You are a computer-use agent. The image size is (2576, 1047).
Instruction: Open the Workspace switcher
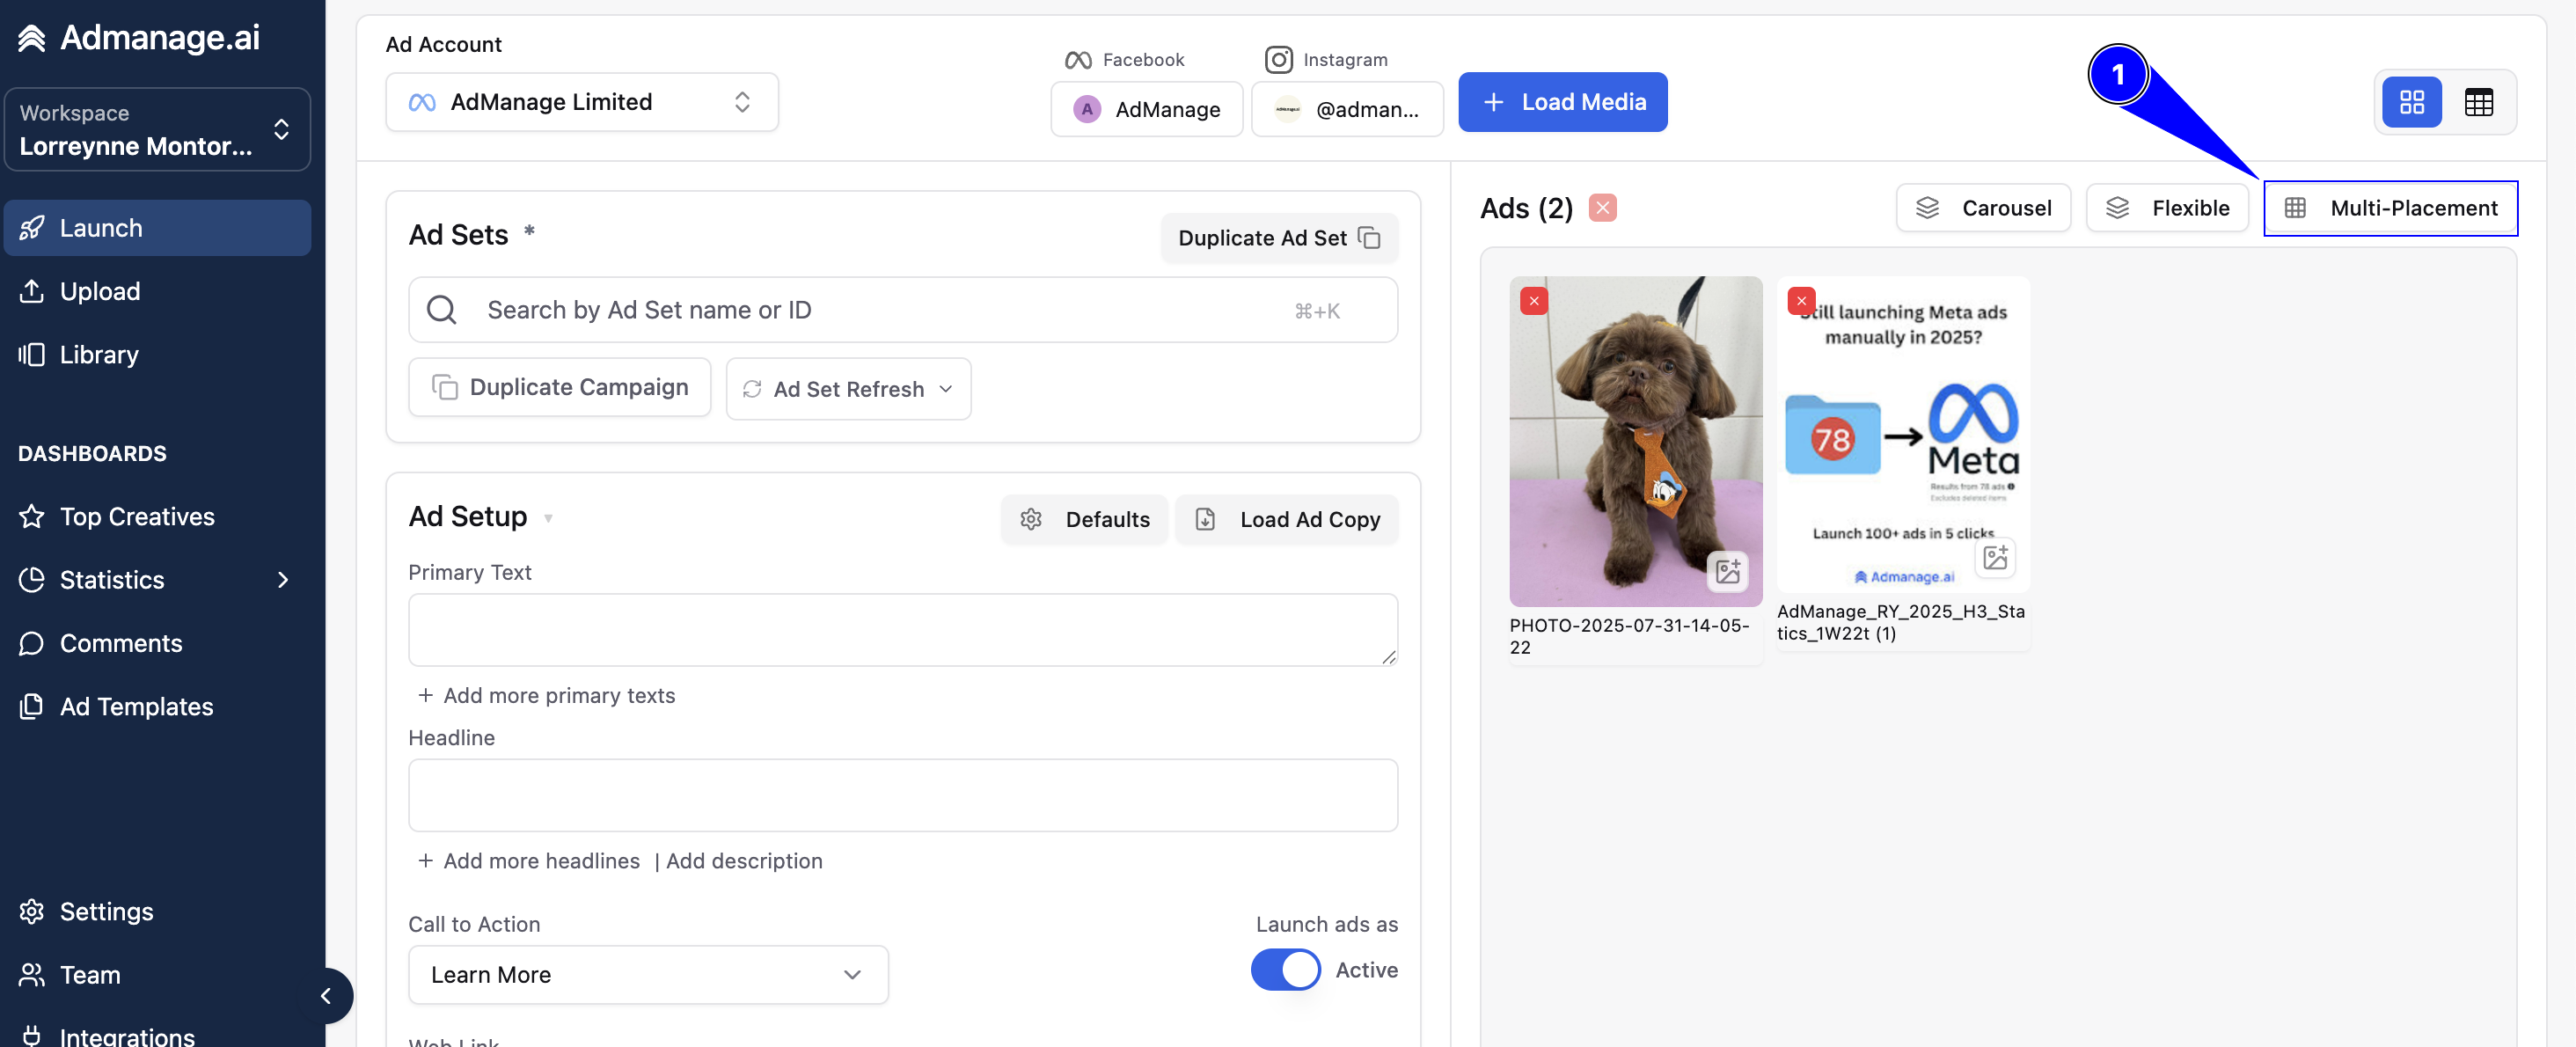(157, 129)
